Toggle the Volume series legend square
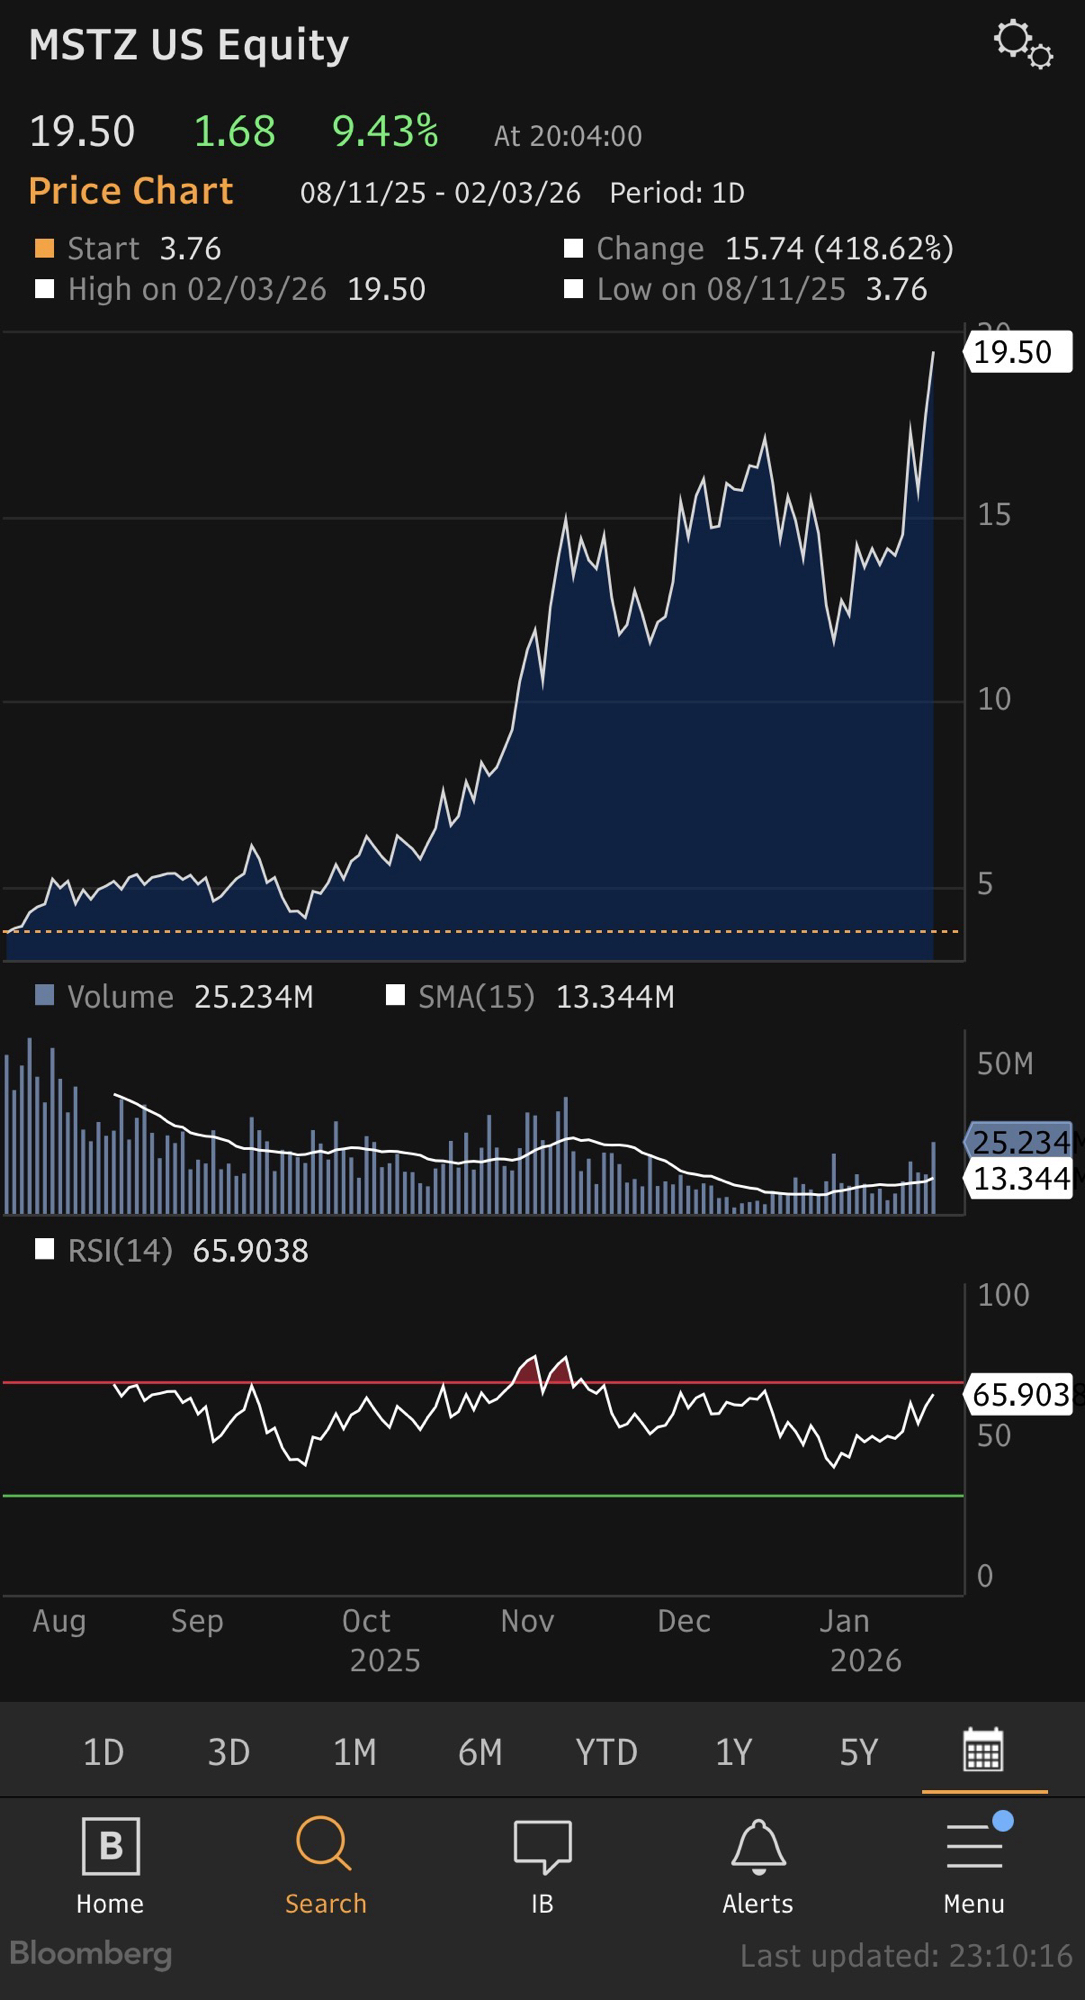Screen dimensions: 1085x2000 [44, 995]
